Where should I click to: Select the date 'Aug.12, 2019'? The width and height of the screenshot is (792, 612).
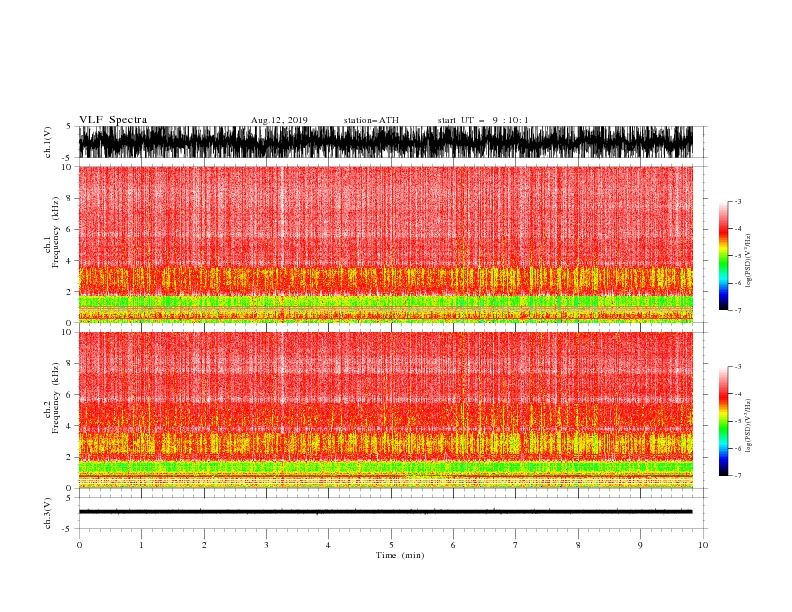[x=279, y=120]
